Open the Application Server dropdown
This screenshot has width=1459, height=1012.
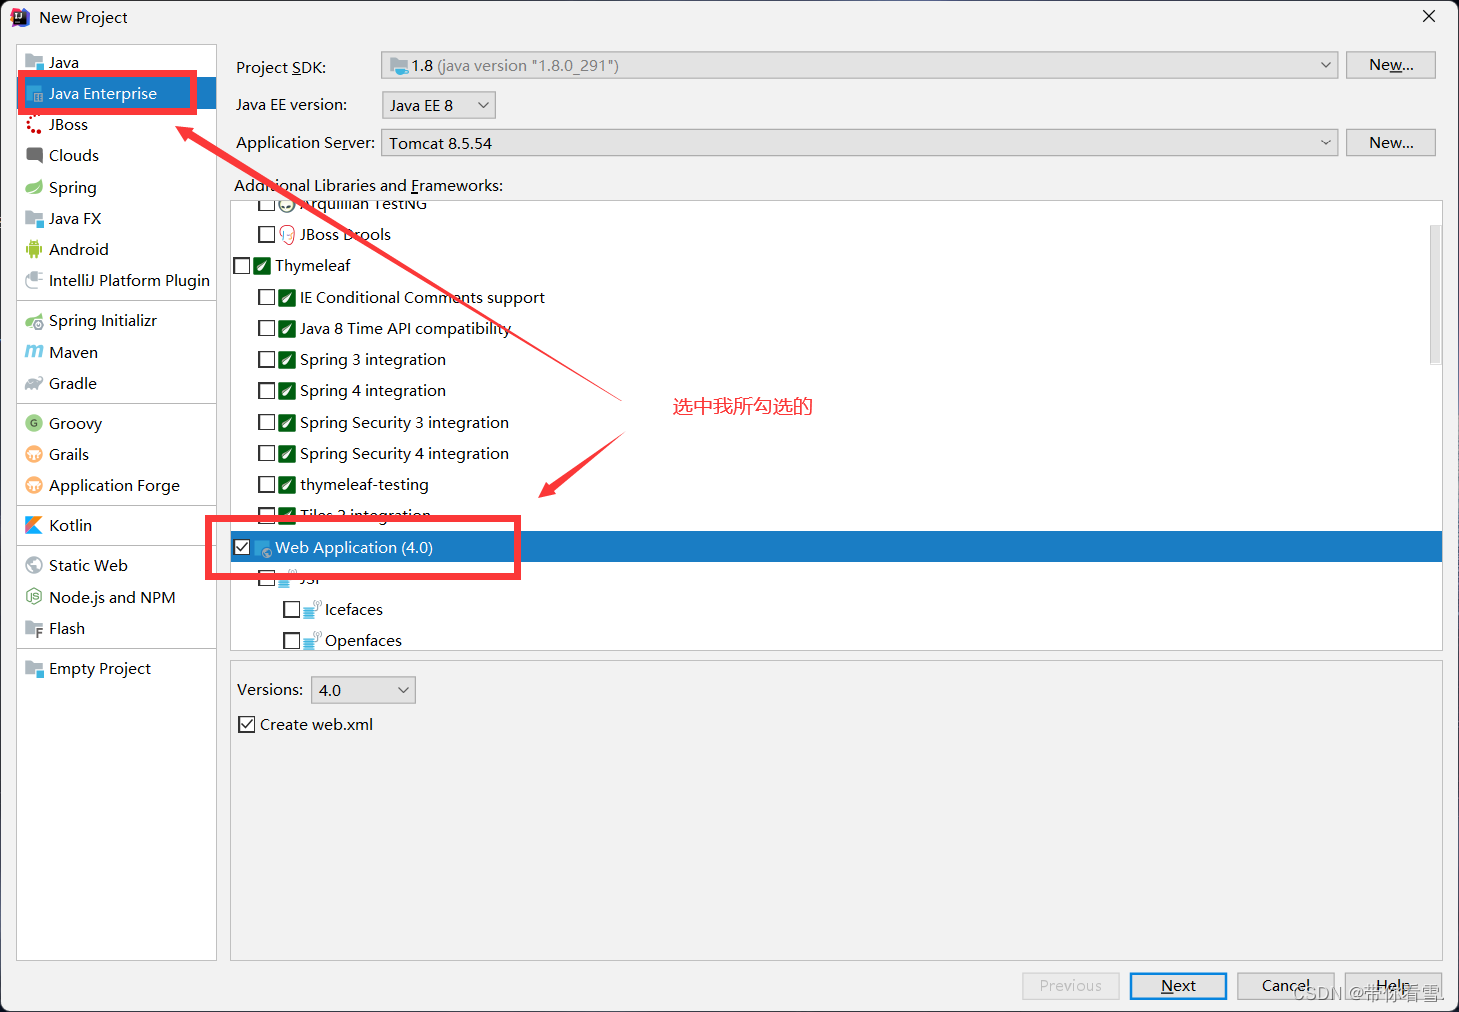tap(859, 143)
